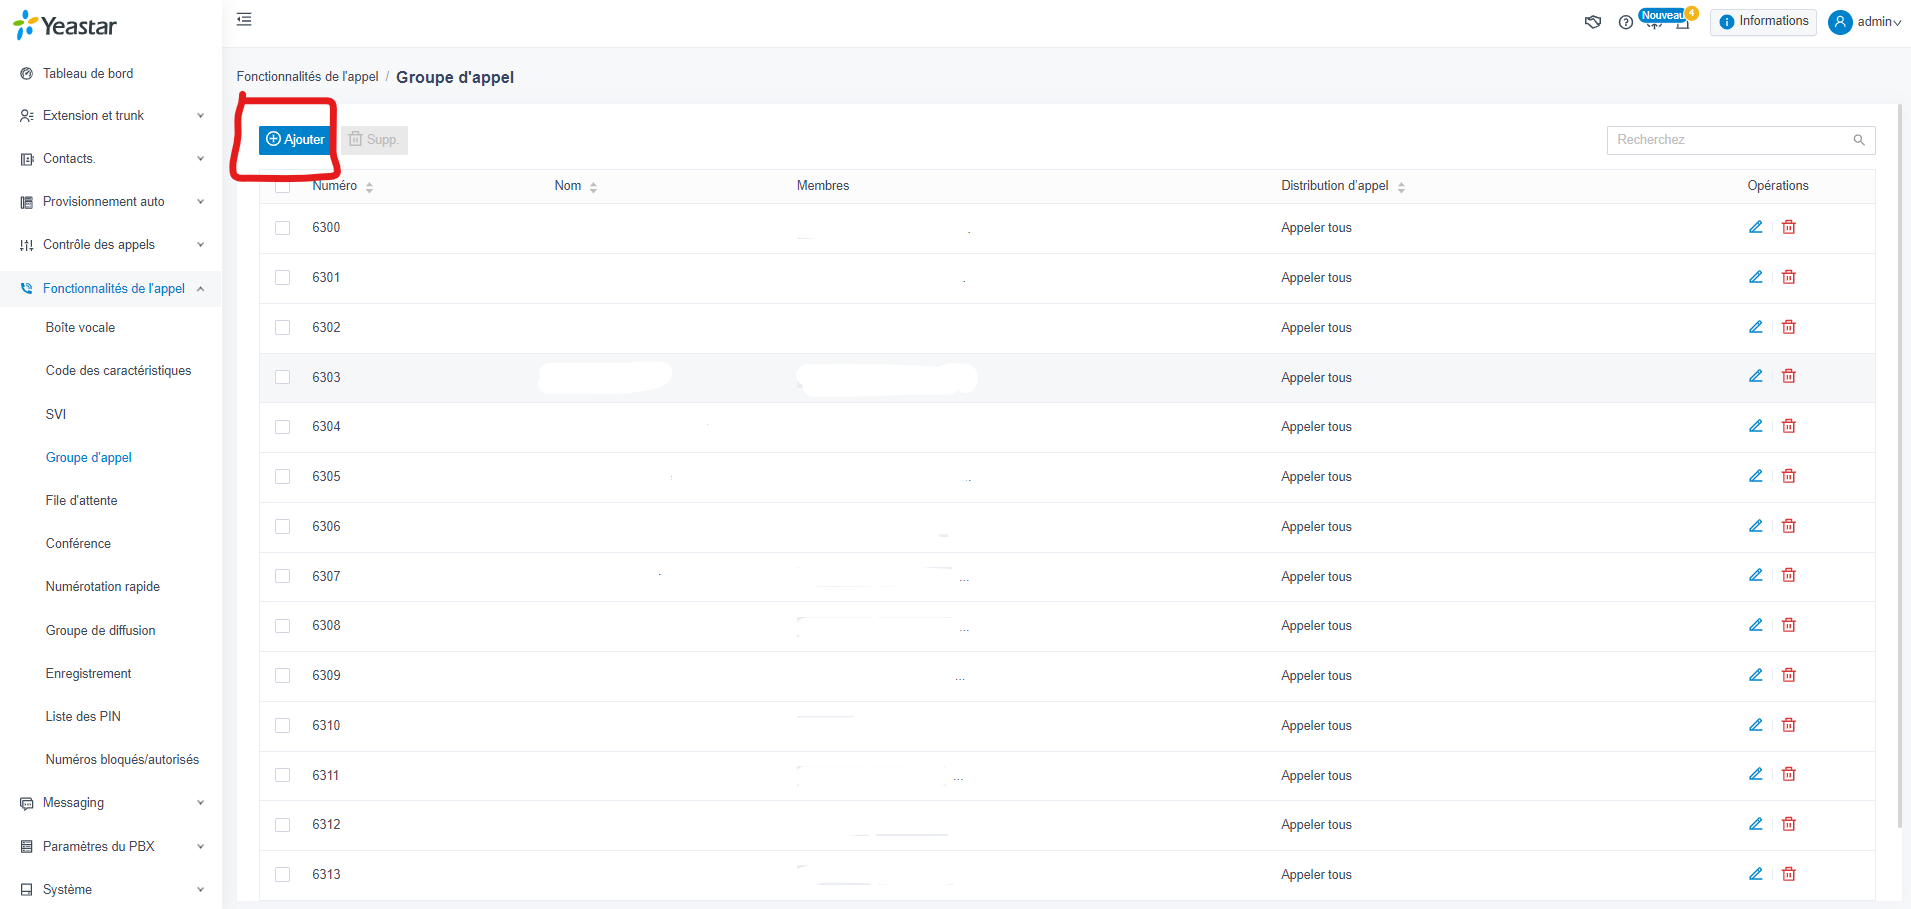Select the row 6311 checkbox

click(x=282, y=775)
